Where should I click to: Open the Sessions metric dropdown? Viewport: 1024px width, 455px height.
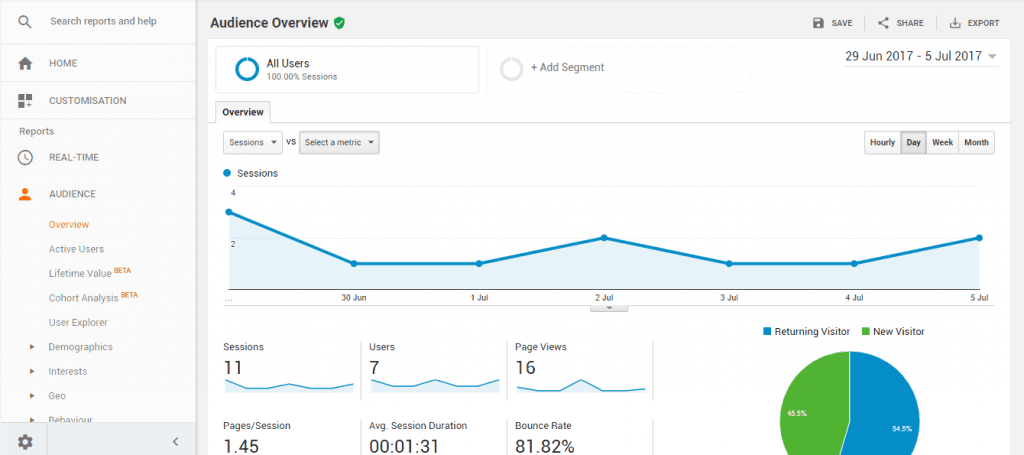pyautogui.click(x=253, y=142)
